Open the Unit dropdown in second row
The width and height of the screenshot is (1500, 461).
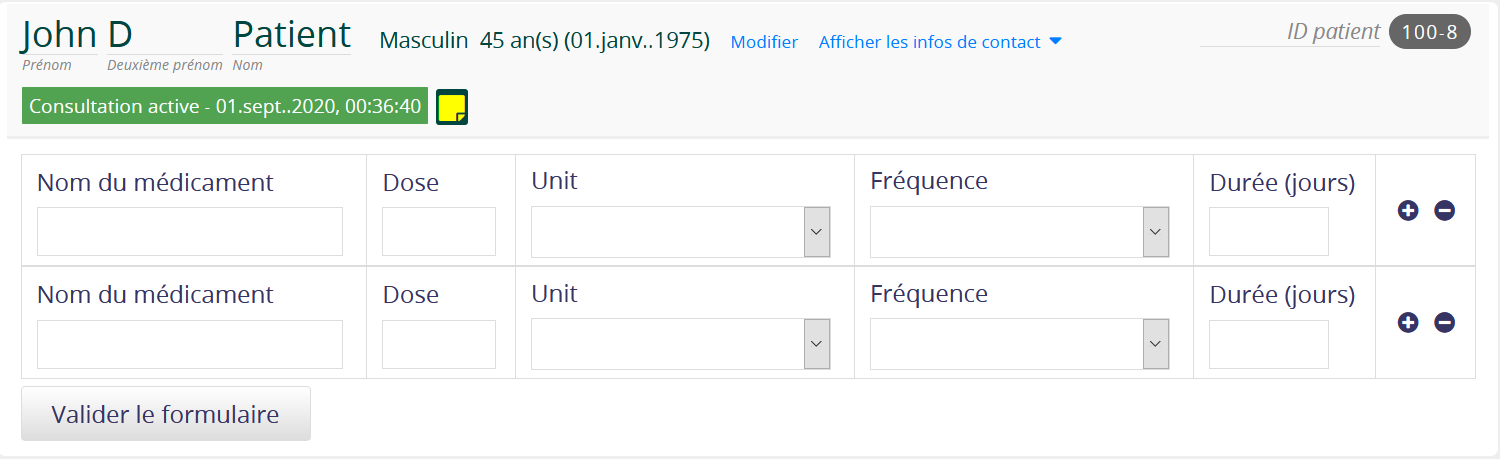click(680, 343)
